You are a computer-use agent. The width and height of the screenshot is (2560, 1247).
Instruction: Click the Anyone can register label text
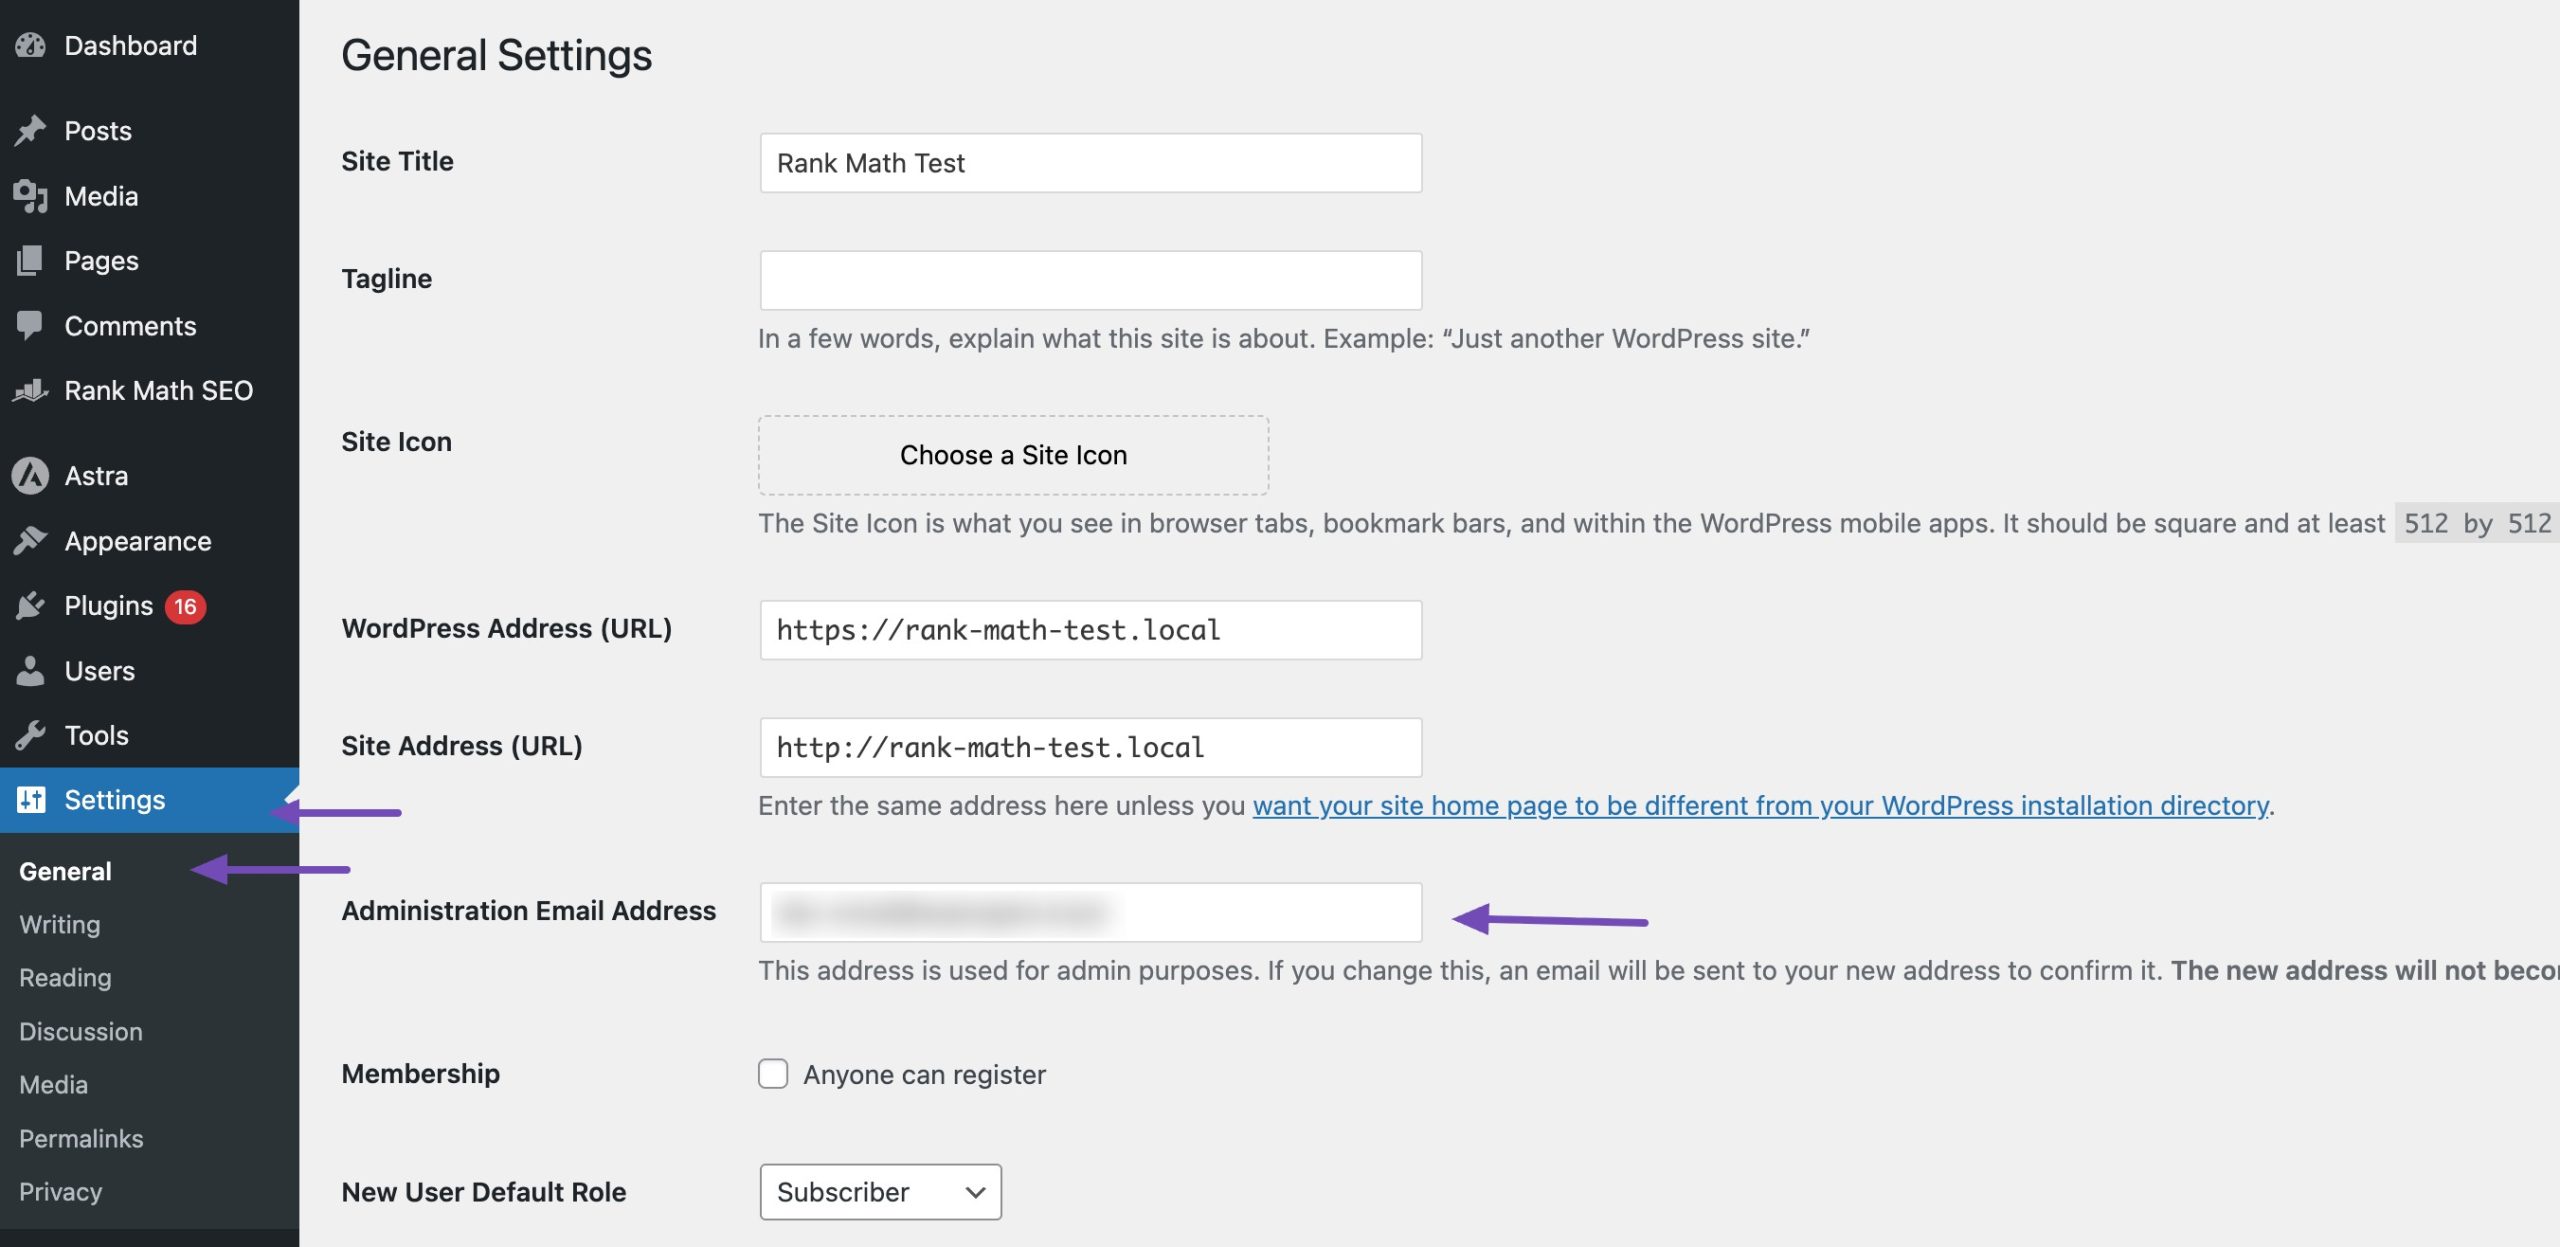[x=924, y=1075]
